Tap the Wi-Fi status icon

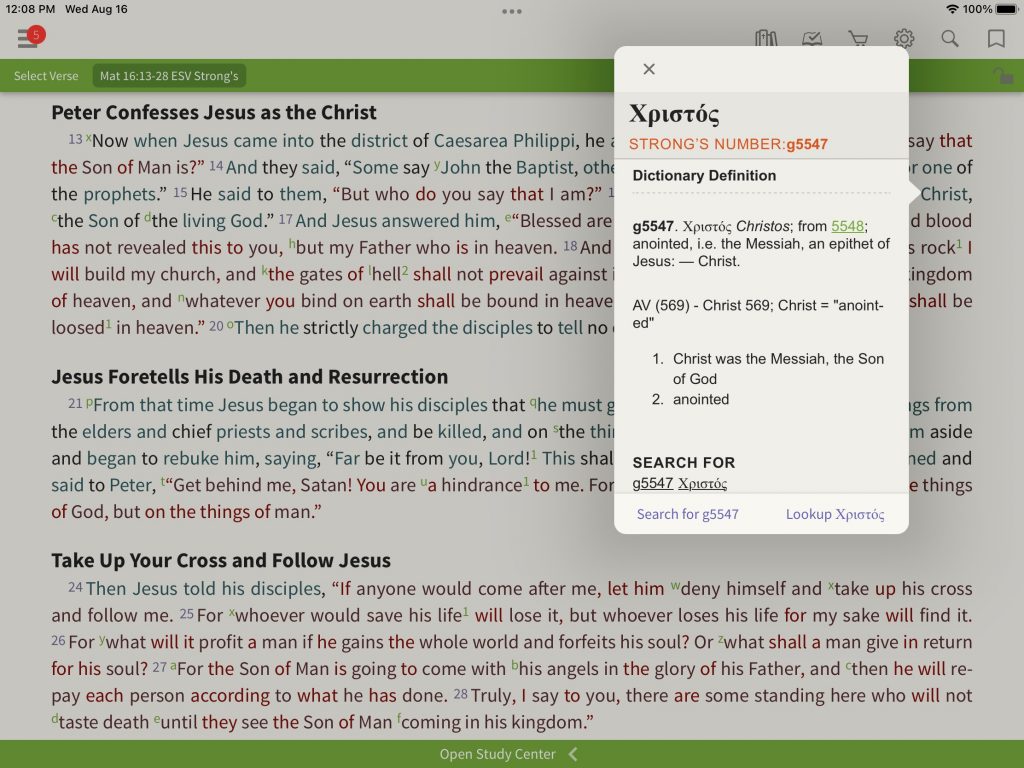click(x=952, y=9)
